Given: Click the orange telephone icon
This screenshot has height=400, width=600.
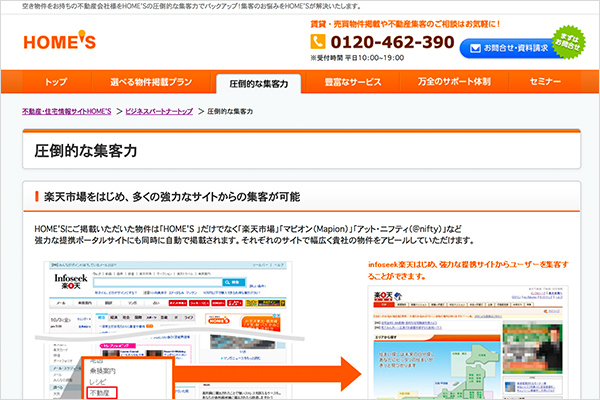Looking at the screenshot, I should (x=318, y=42).
